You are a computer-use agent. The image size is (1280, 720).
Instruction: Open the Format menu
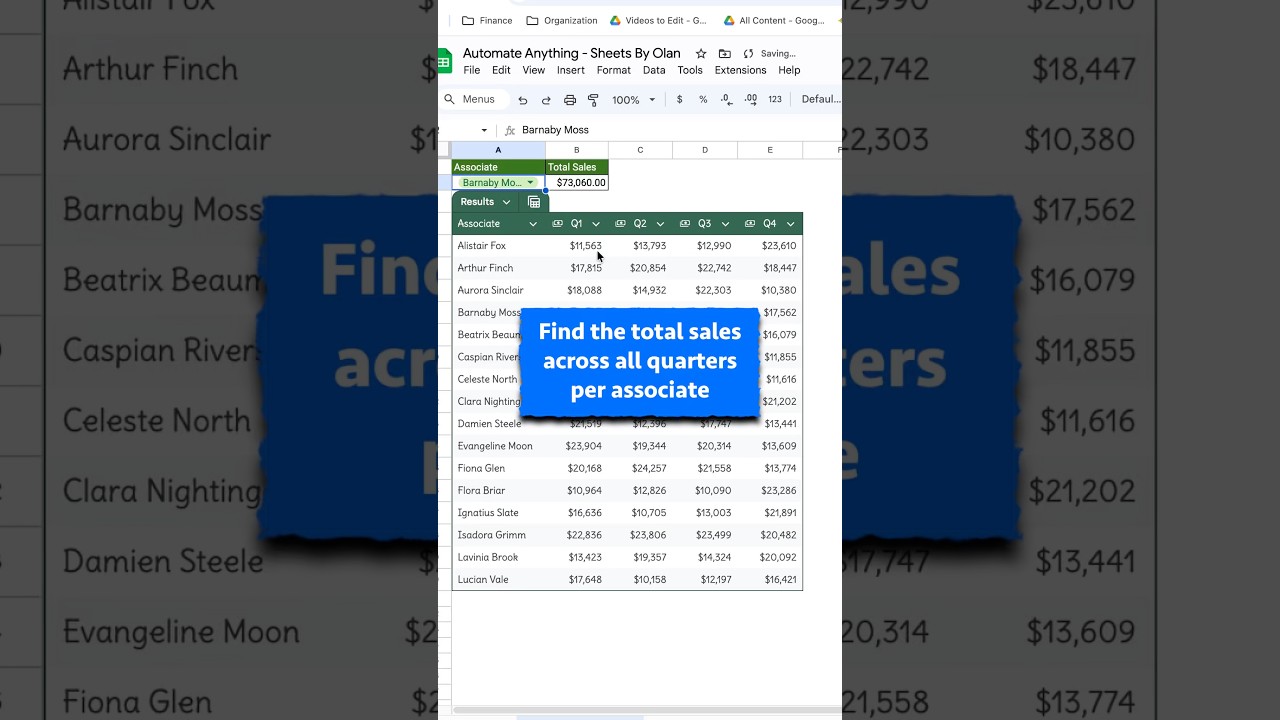tap(614, 70)
